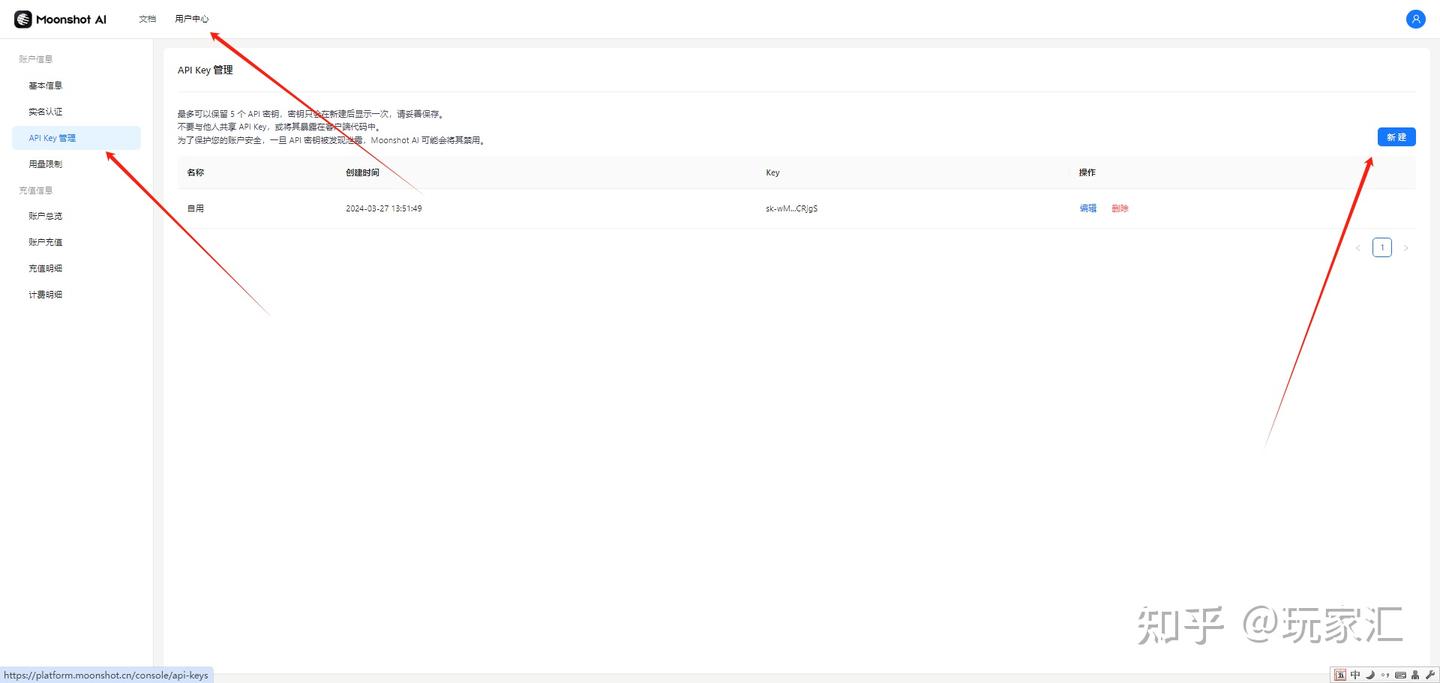Image resolution: width=1440 pixels, height=683 pixels.
Task: Click the Key column header
Action: click(x=773, y=172)
